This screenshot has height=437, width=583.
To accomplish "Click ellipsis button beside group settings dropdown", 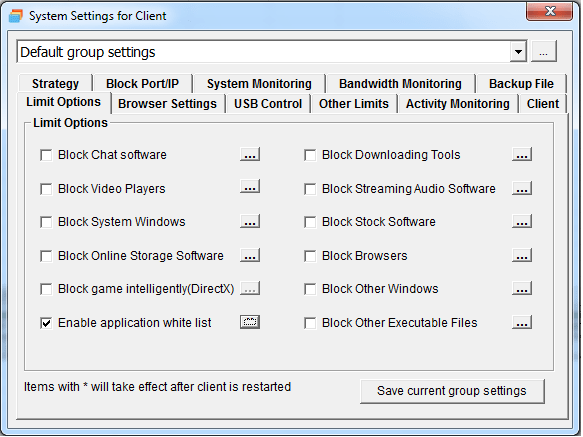I will (544, 51).
